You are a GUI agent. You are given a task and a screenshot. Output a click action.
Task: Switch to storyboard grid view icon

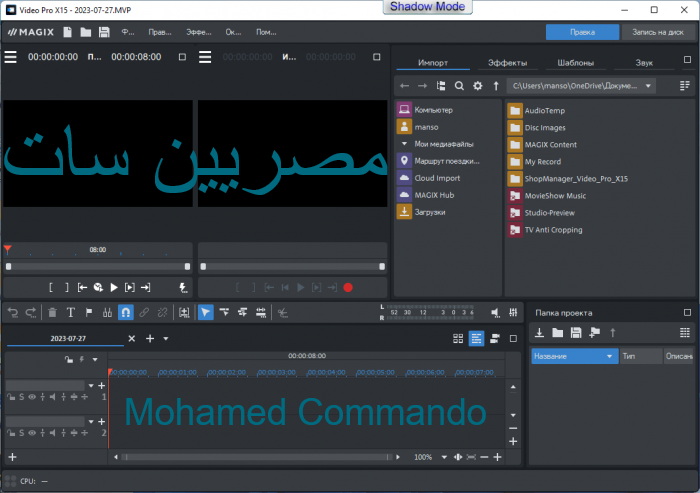[x=458, y=339]
